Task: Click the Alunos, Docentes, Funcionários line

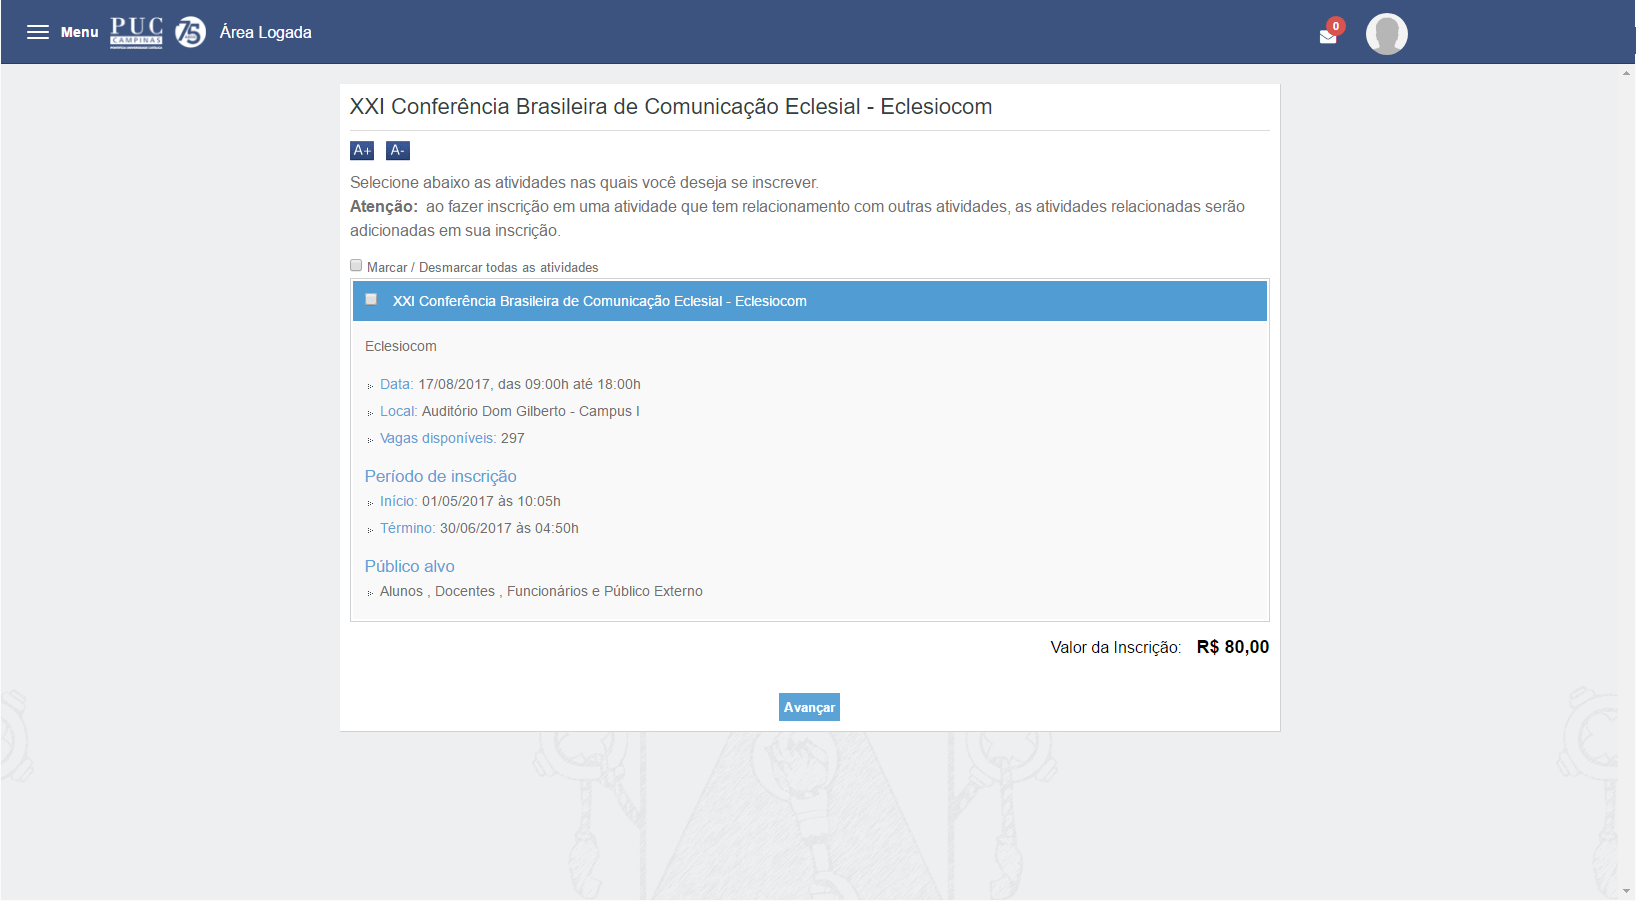Action: point(541,591)
